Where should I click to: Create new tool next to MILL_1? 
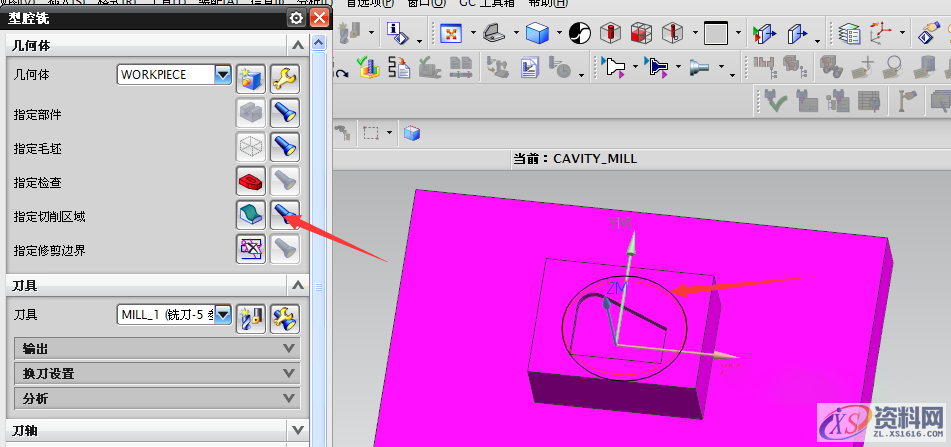(x=251, y=316)
